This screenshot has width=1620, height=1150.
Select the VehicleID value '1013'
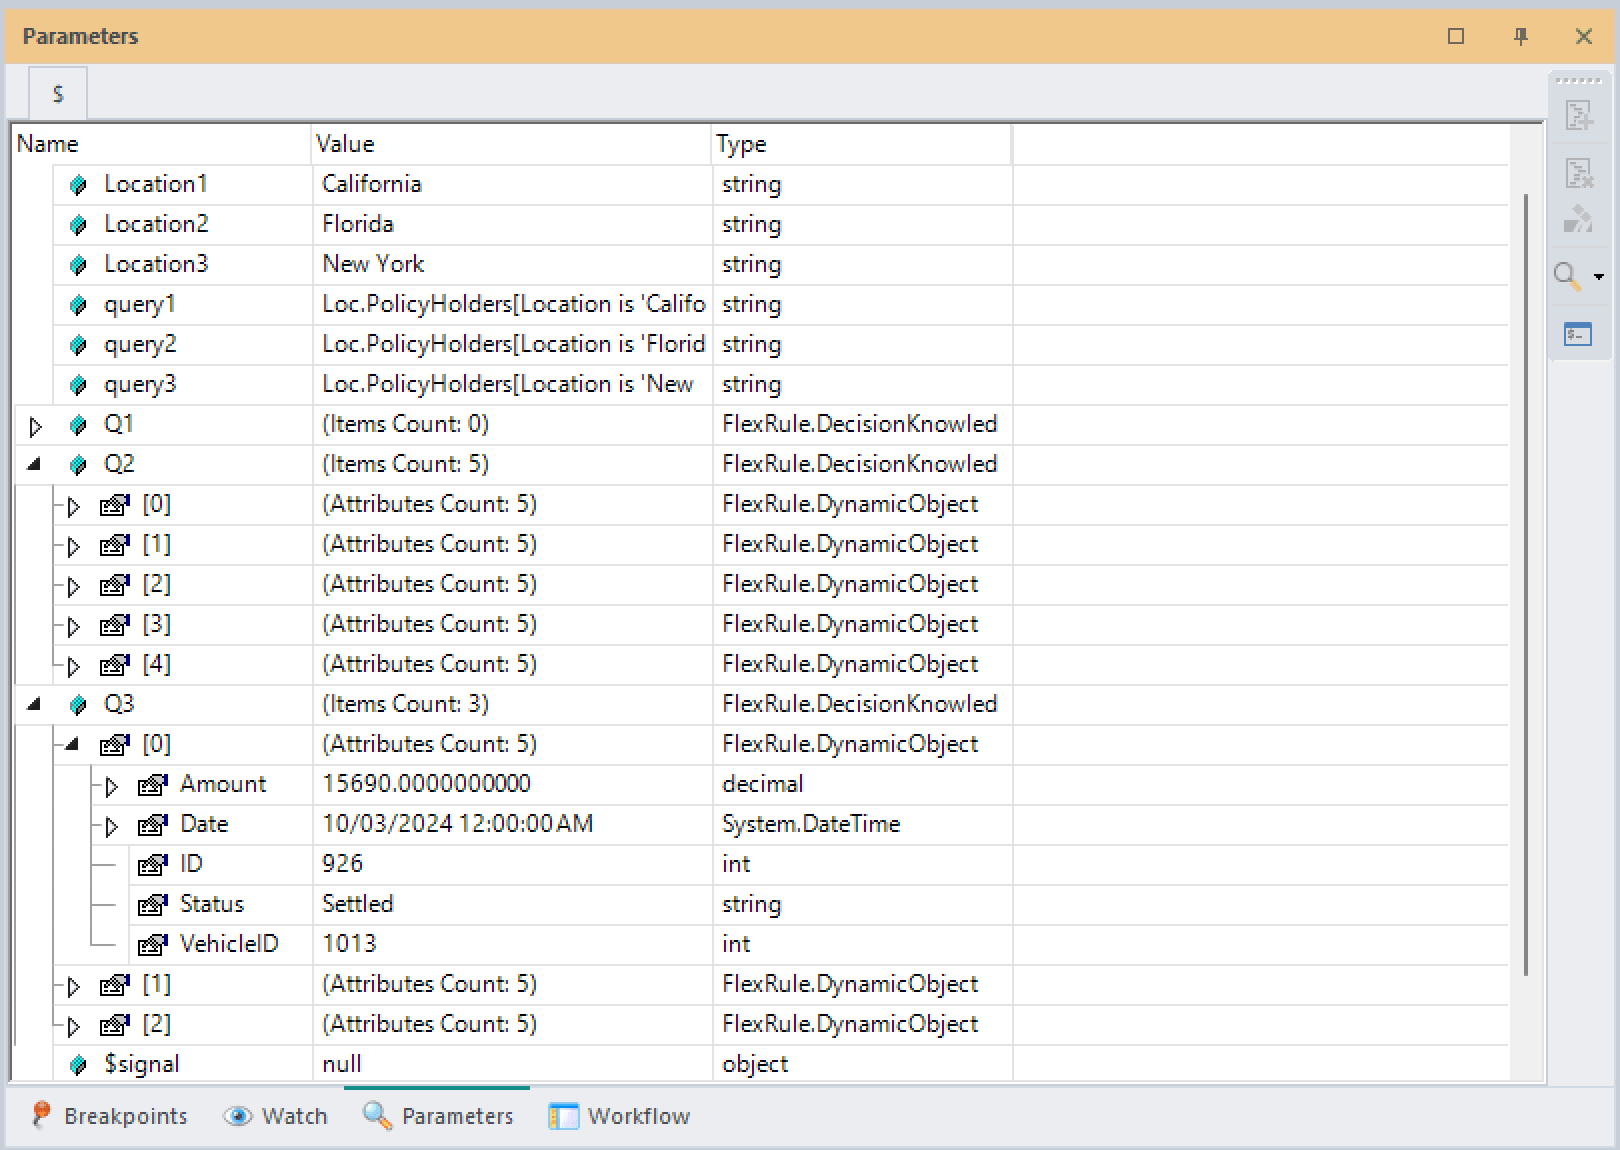coord(349,944)
